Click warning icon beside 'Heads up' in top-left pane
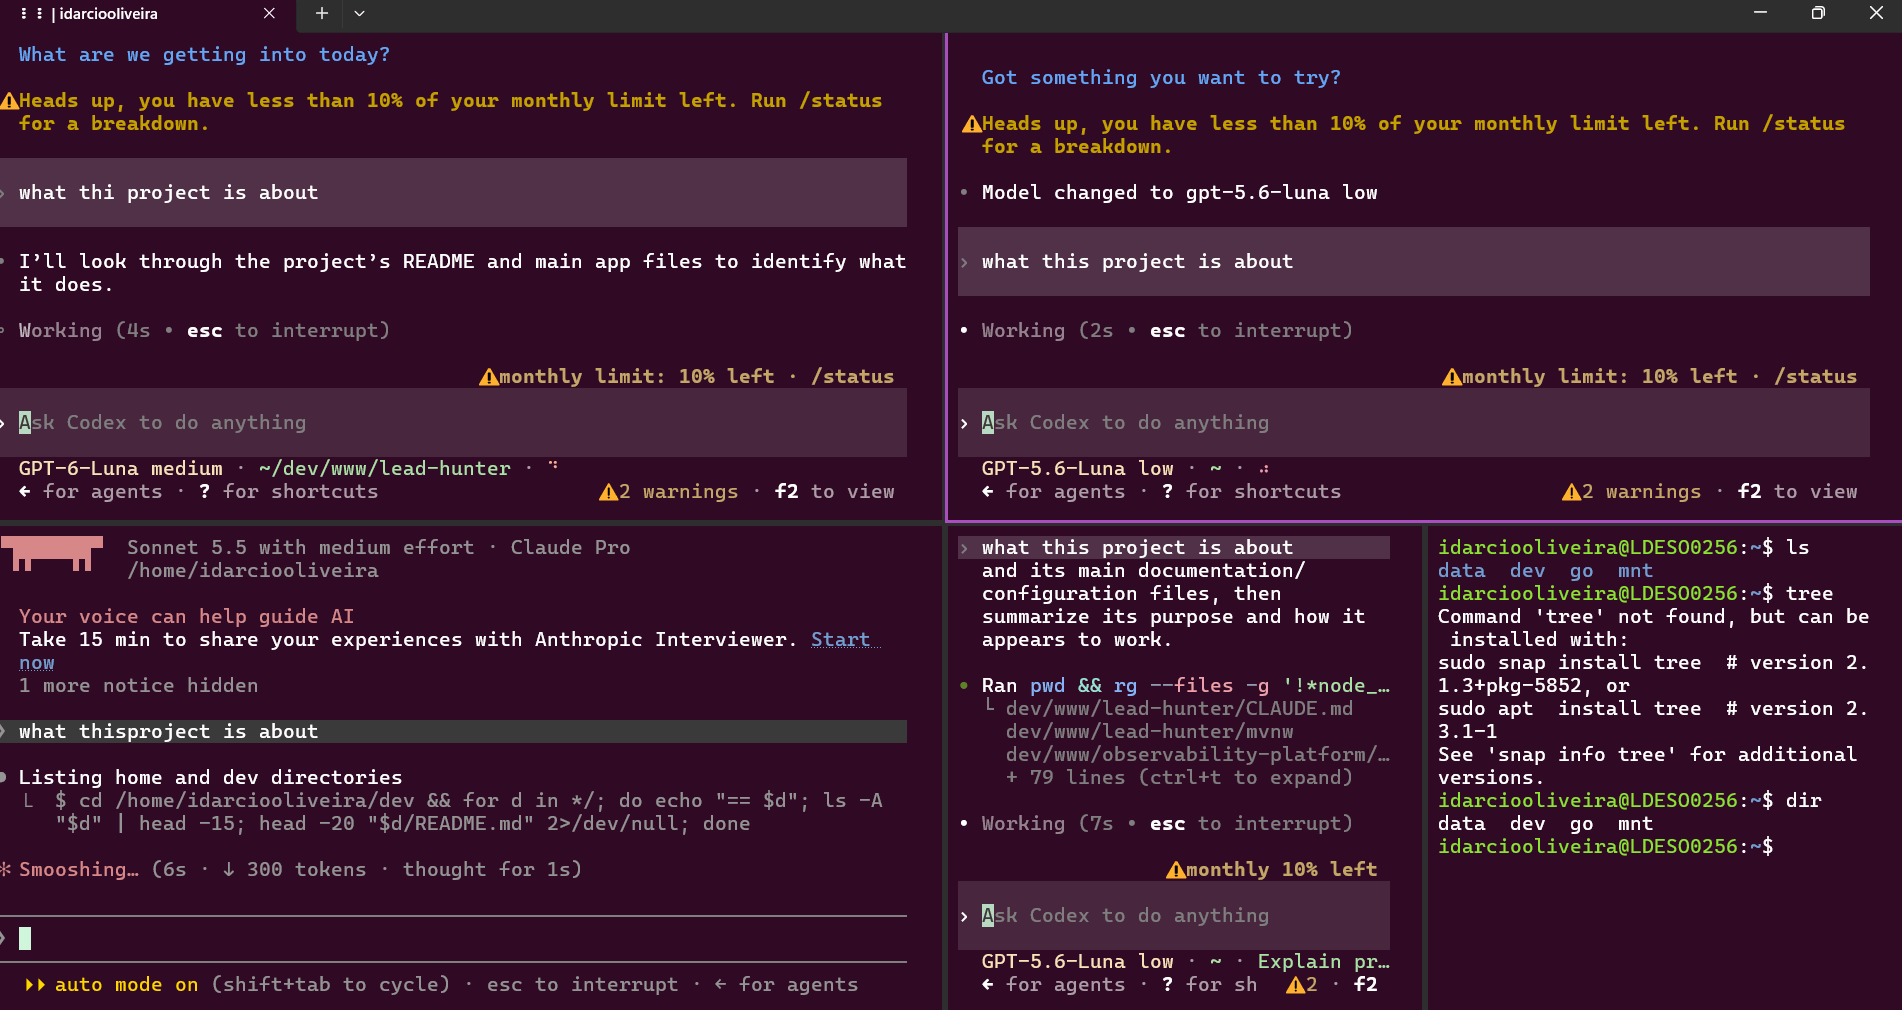Viewport: 1902px width, 1010px height. pos(9,101)
